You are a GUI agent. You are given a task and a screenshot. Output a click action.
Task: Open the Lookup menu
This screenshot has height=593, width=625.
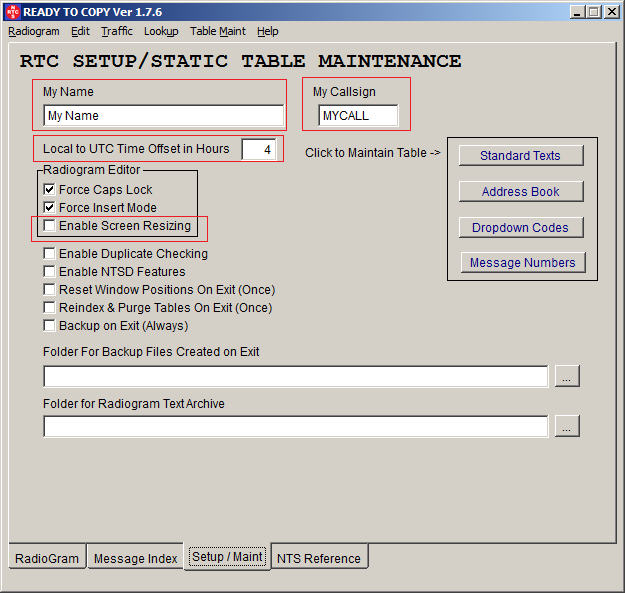point(161,31)
